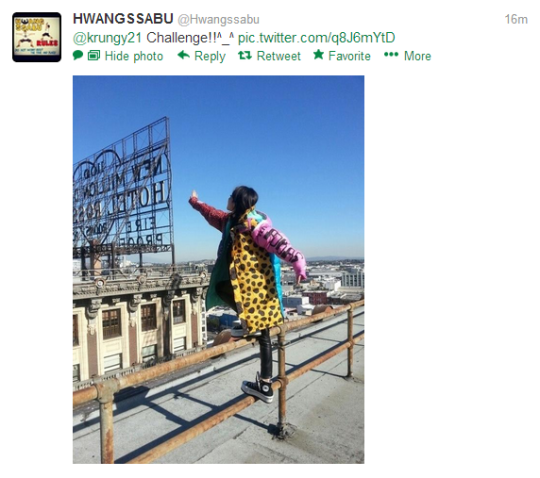Click the attached rooftop photo
Screen dimensions: 540x478
(x=218, y=269)
